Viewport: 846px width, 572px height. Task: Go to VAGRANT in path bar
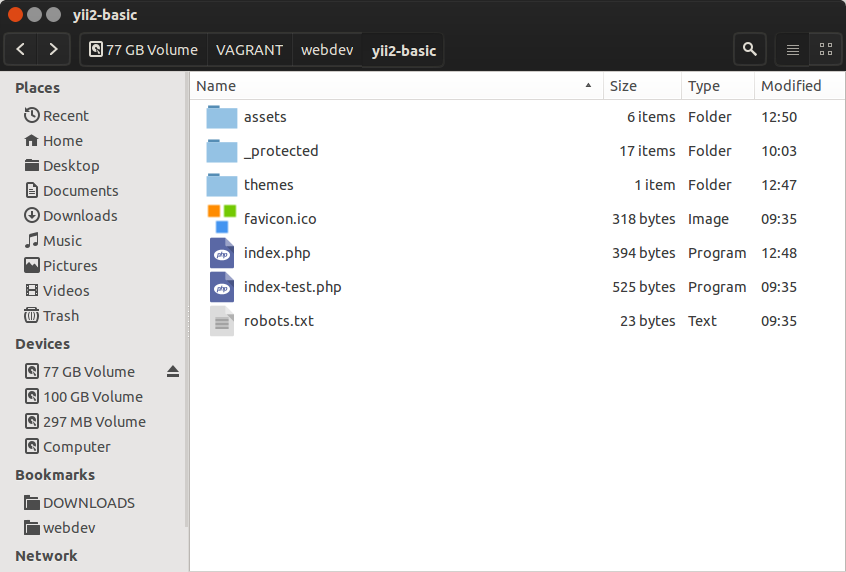(249, 50)
